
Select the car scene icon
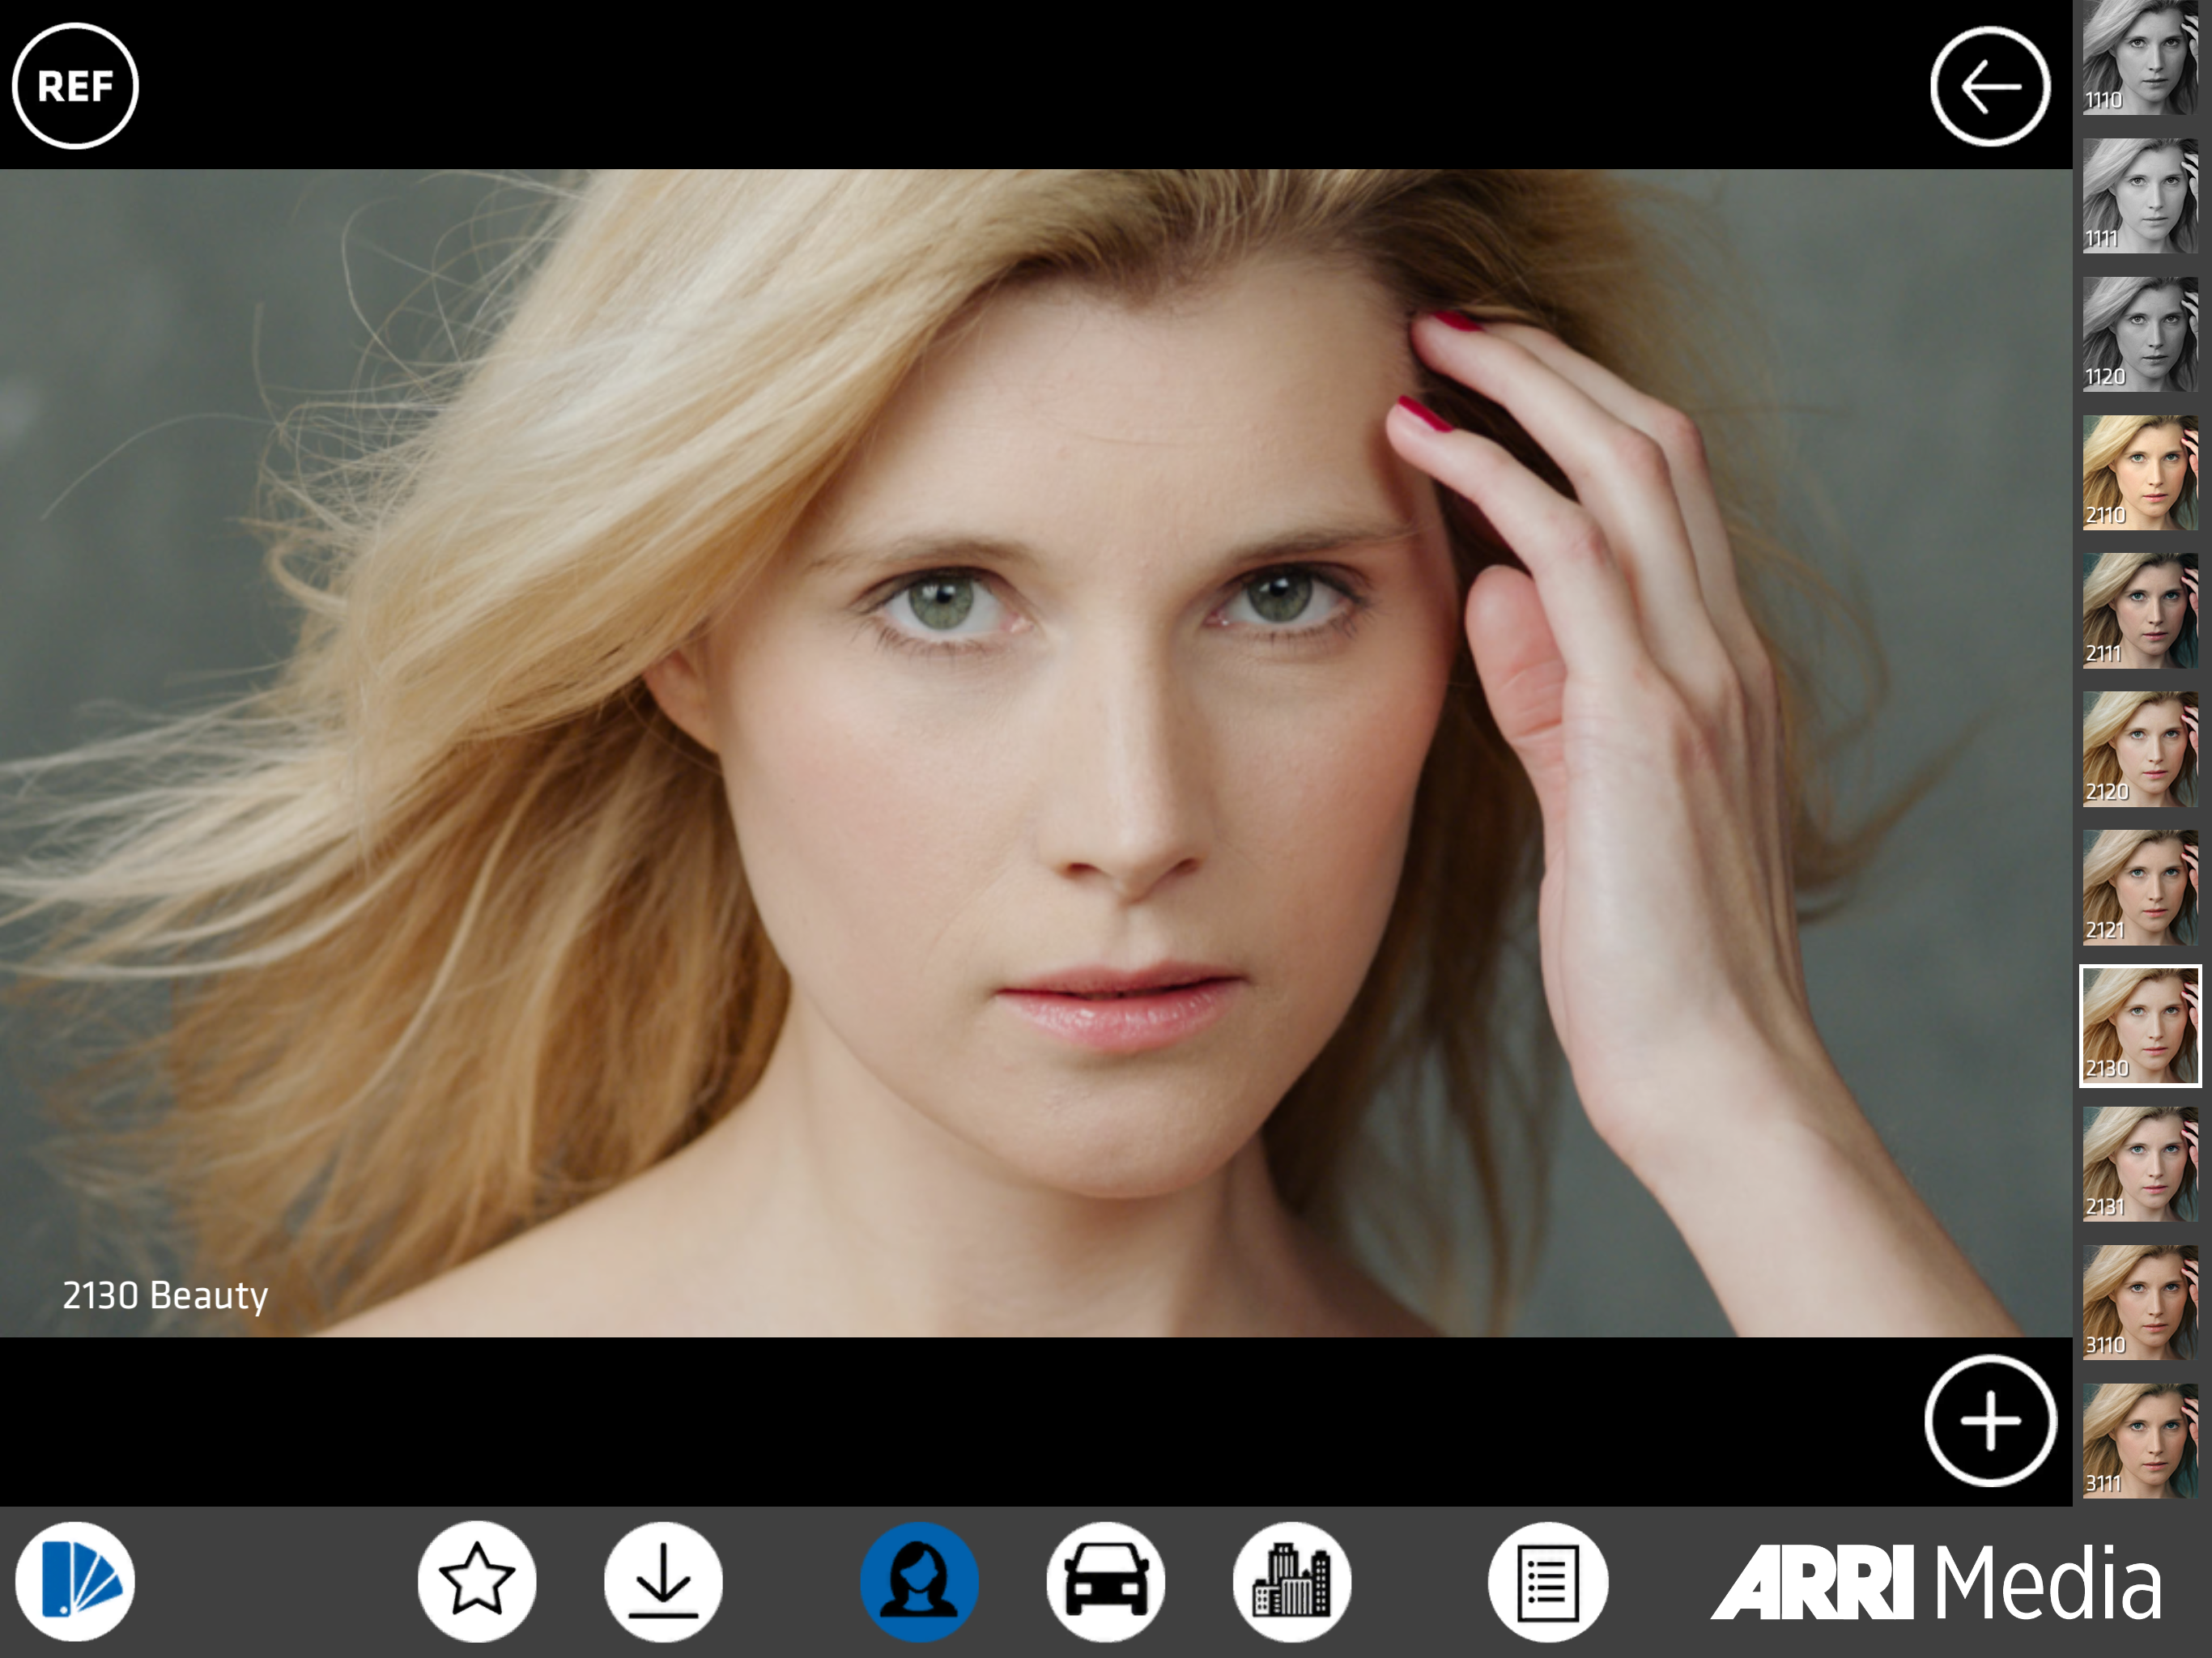[1105, 1581]
